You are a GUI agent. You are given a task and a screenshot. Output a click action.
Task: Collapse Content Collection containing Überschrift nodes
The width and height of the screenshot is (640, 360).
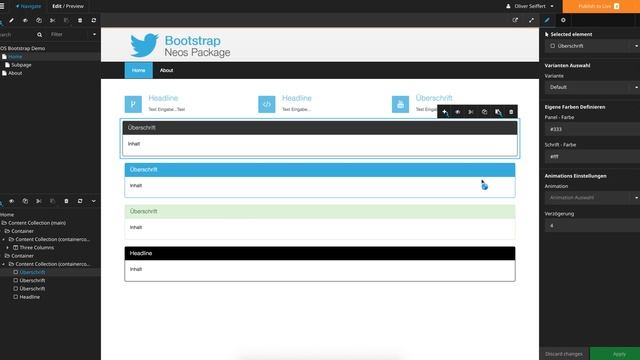pos(4,264)
